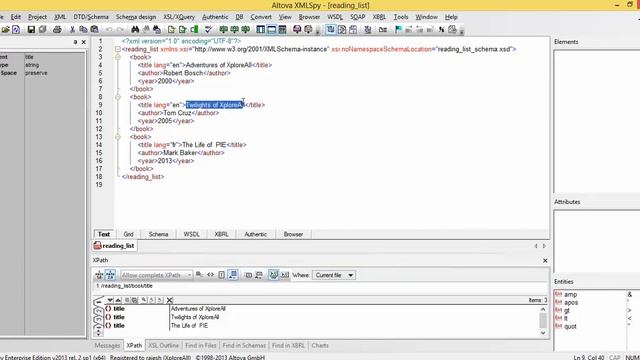Click the reading_list document file icon

98,246
